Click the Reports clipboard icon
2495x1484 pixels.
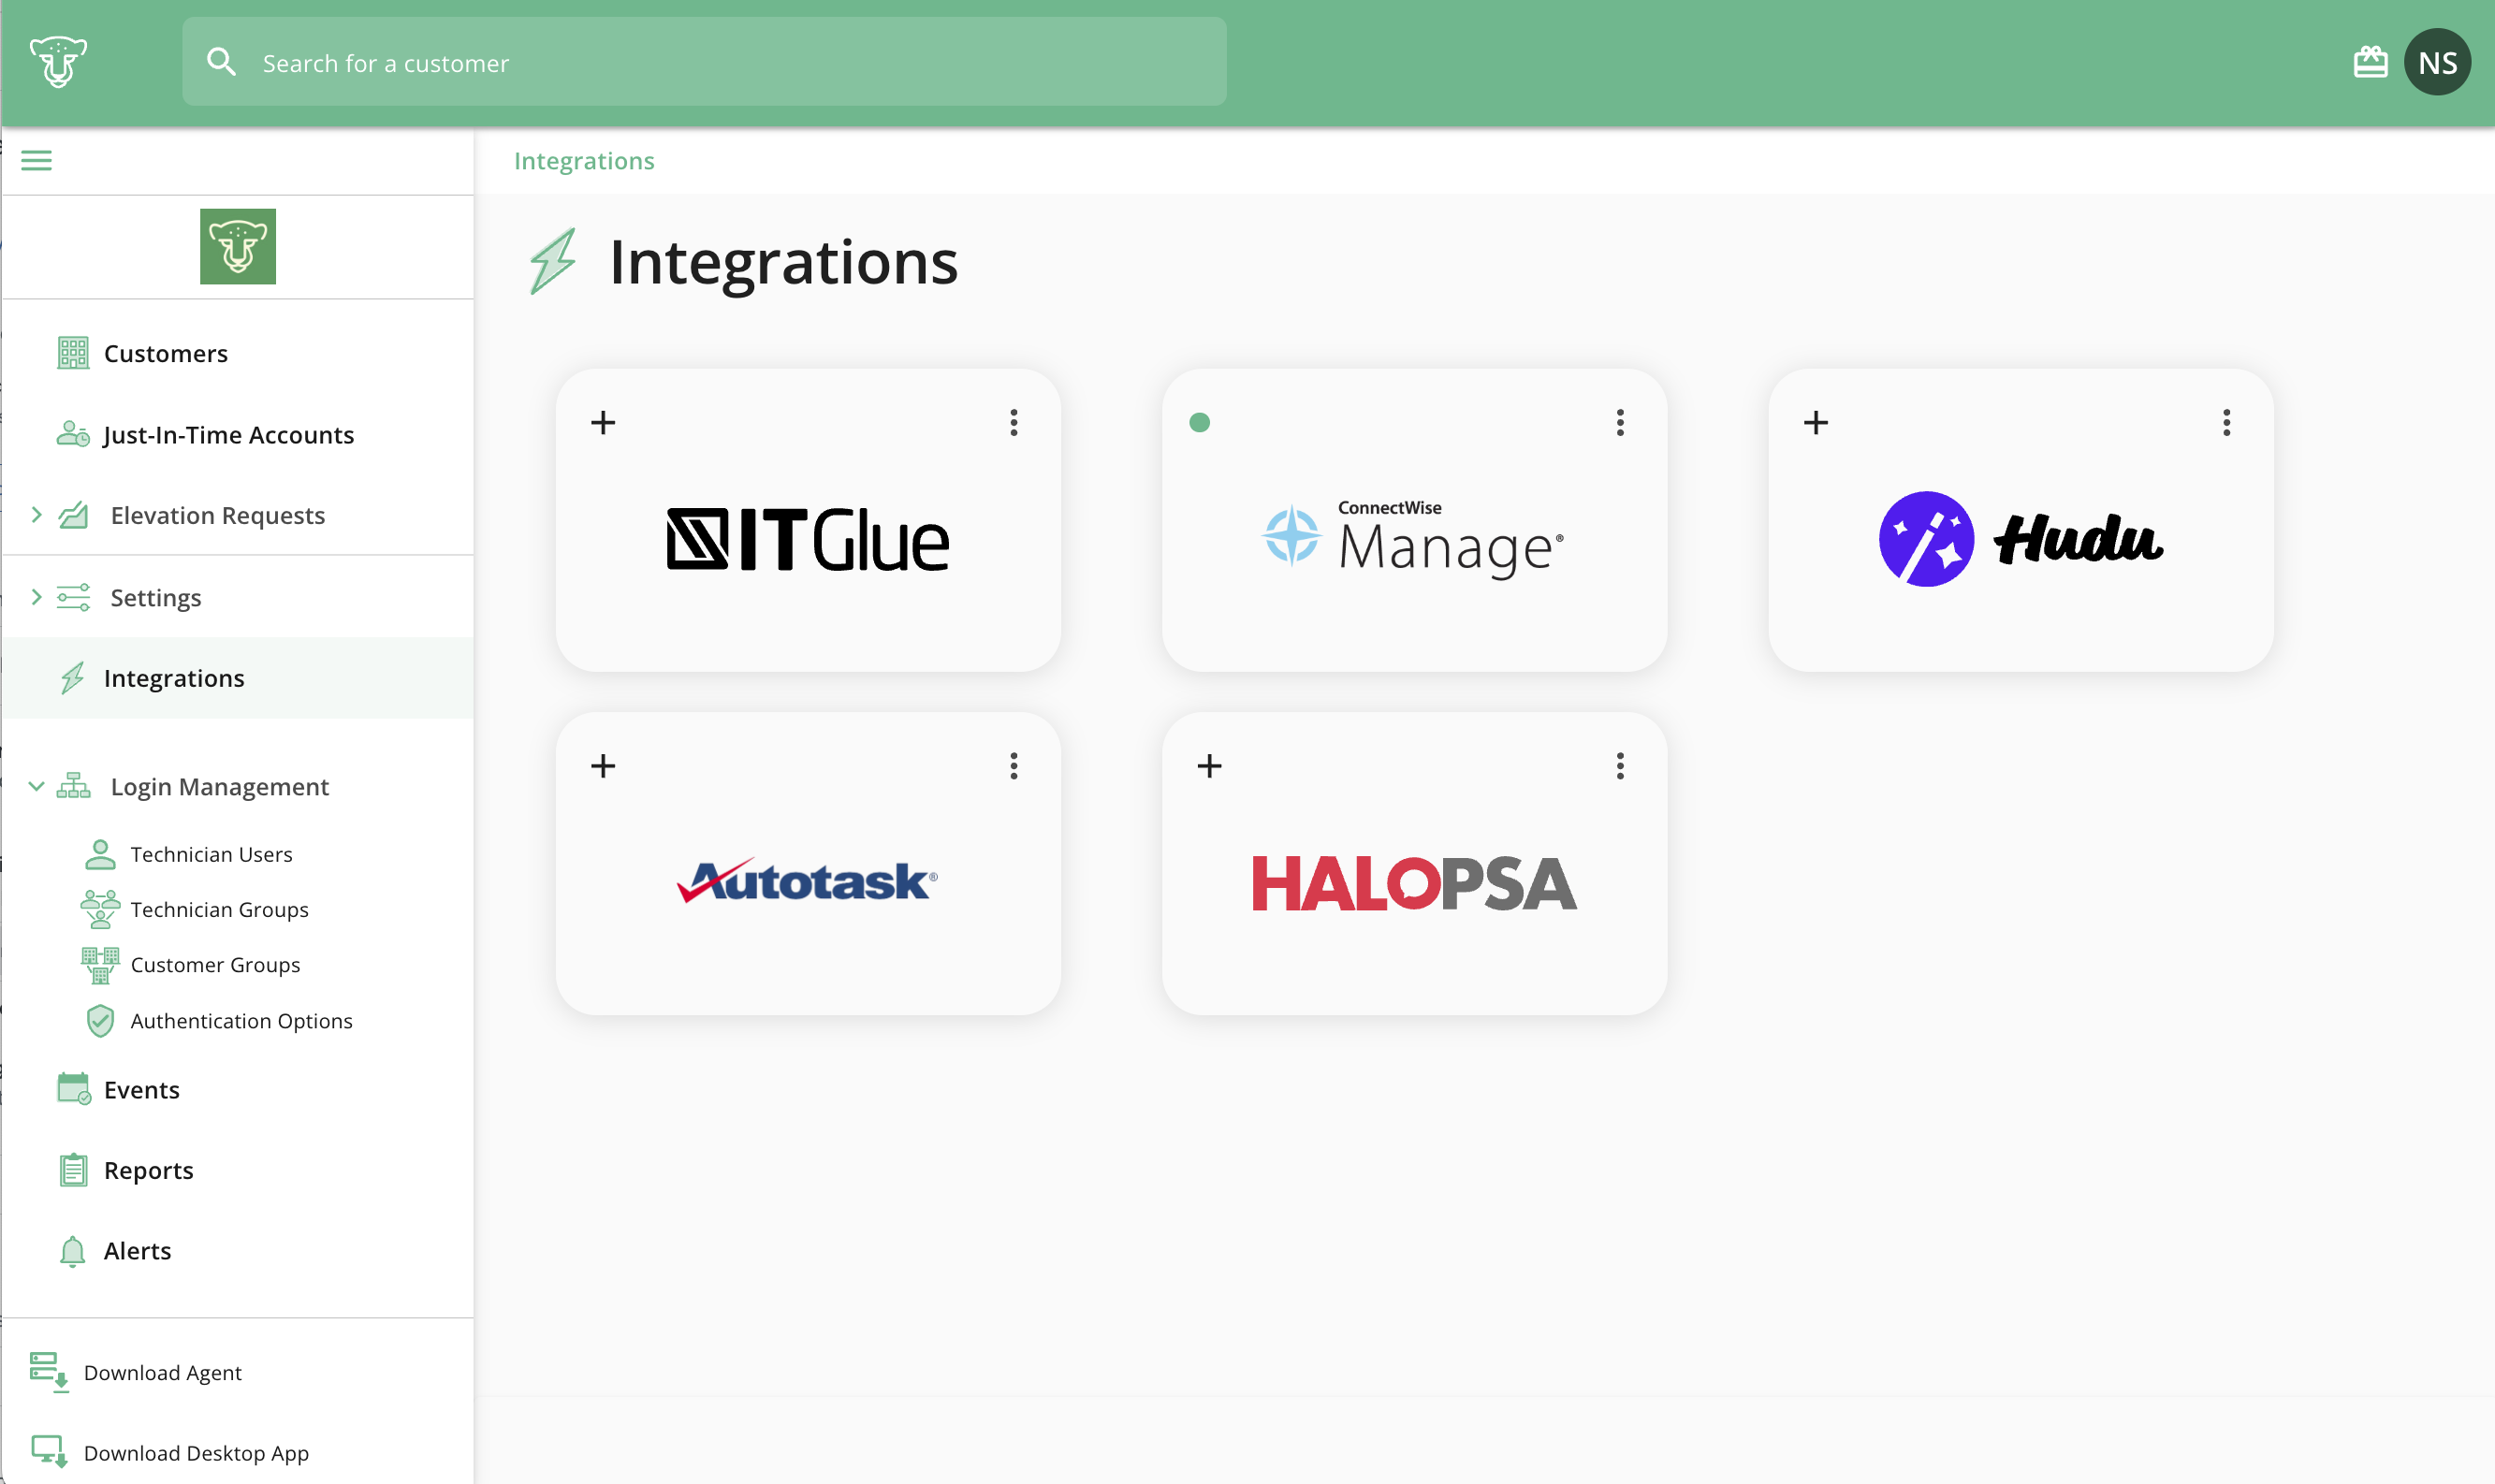73,1170
